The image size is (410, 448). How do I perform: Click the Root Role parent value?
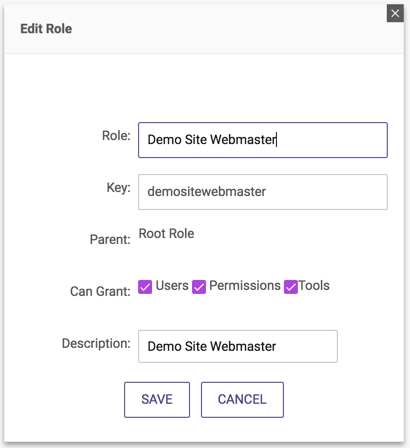click(166, 234)
